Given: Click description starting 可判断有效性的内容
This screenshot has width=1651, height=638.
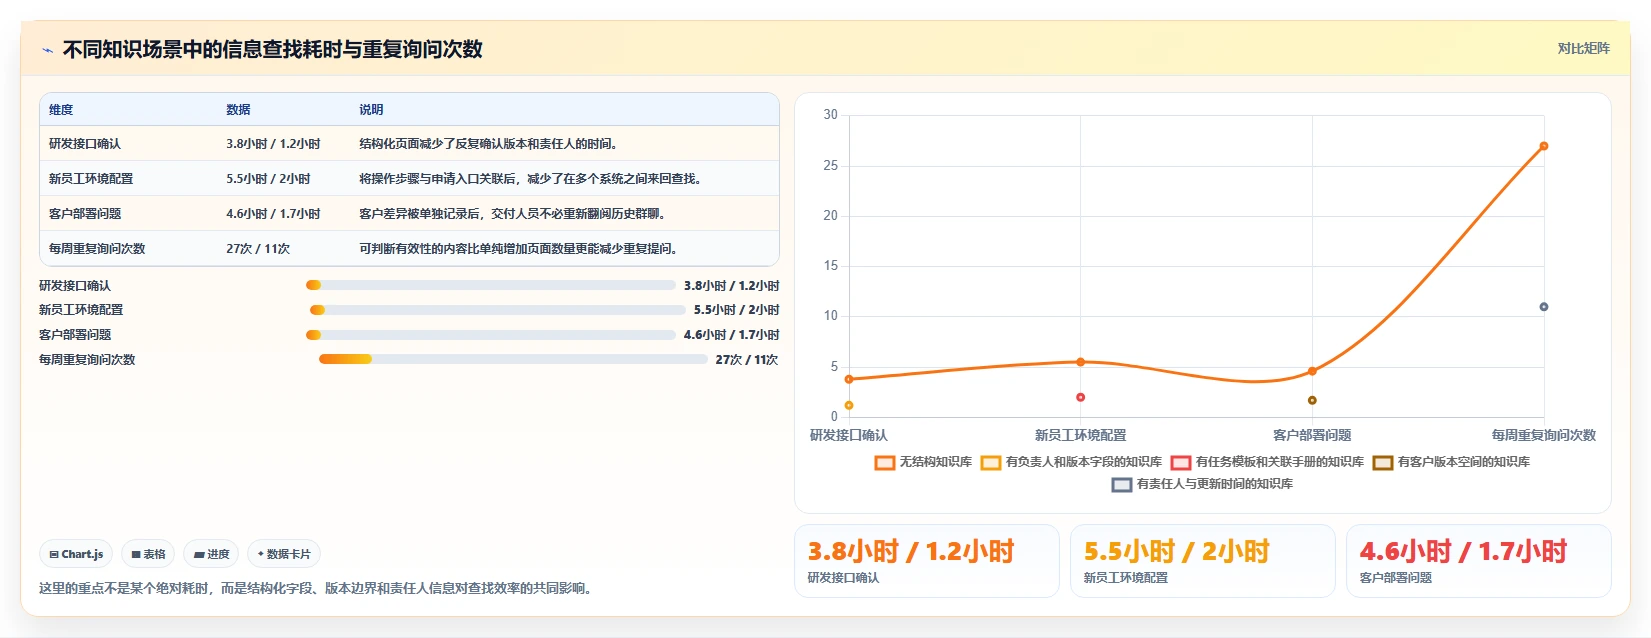Looking at the screenshot, I should tap(519, 249).
